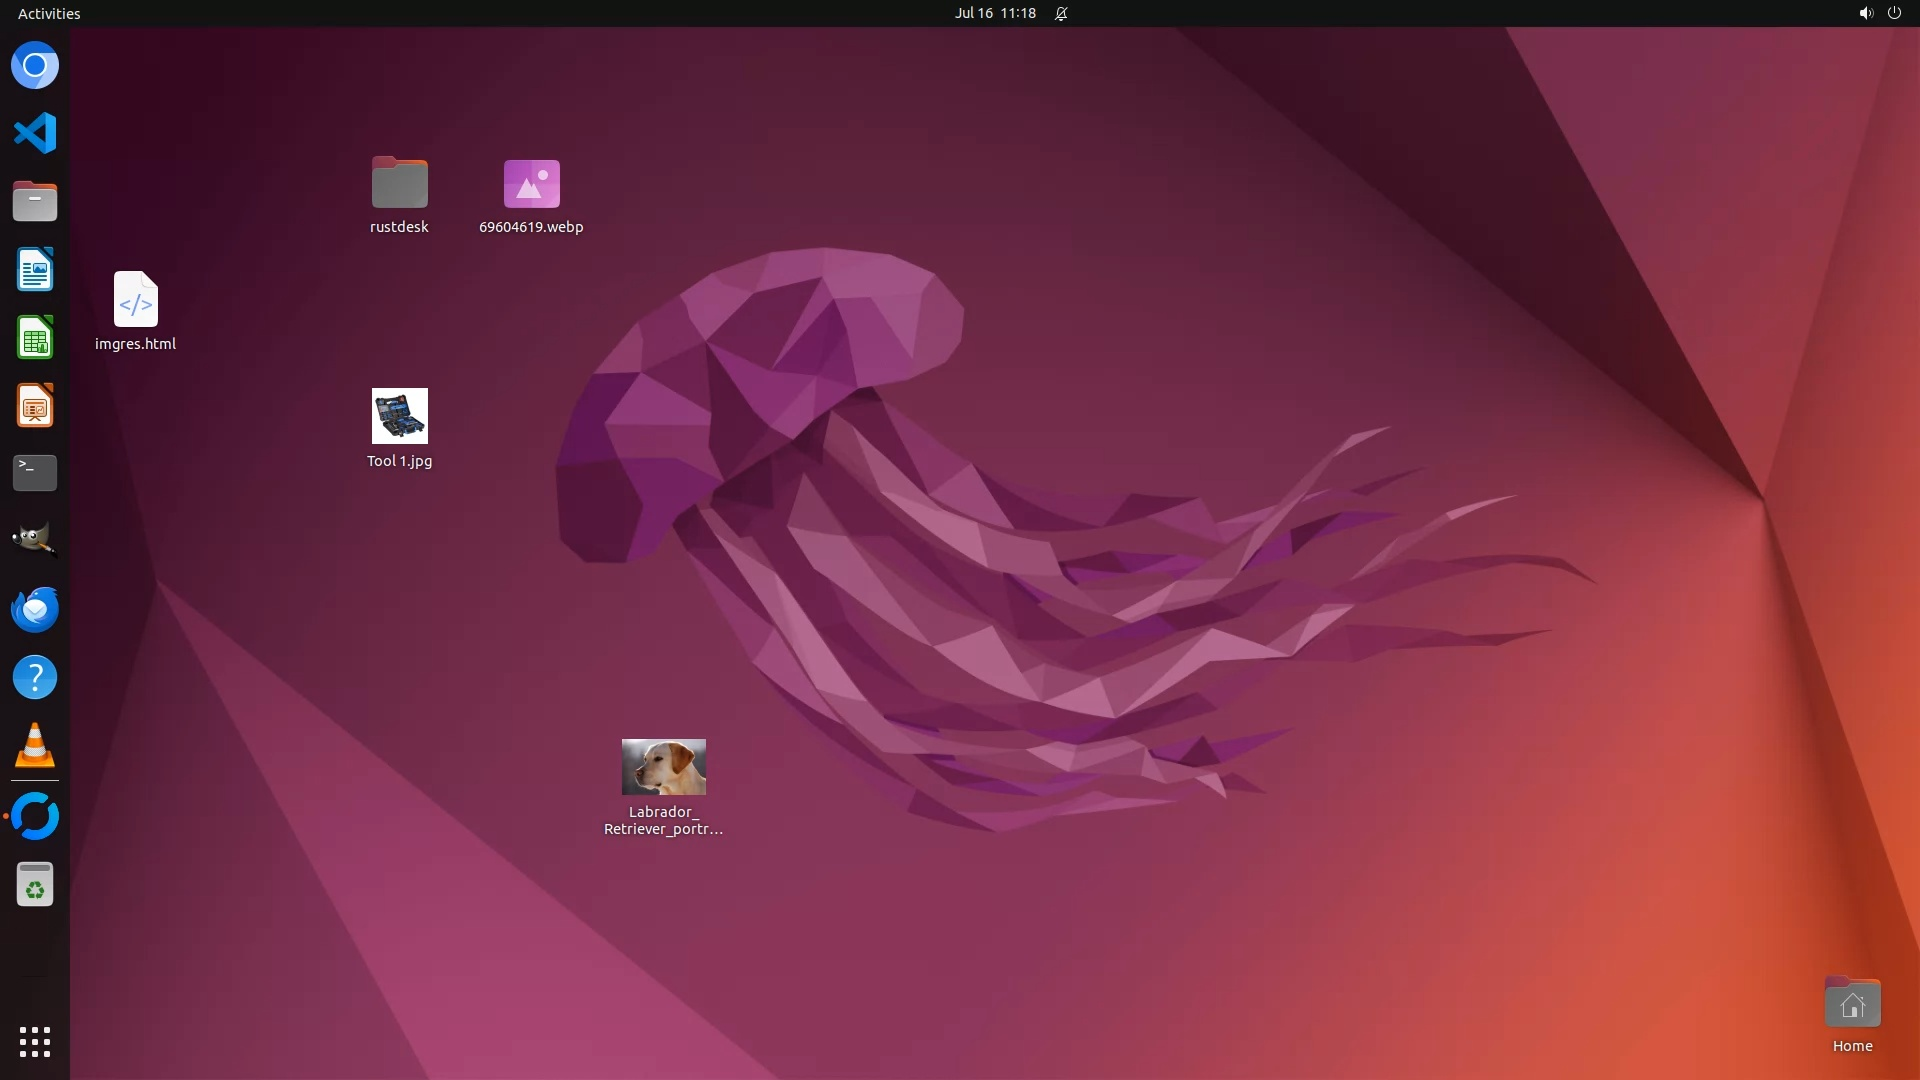Launch GIMP image editor from dock

pos(35,541)
